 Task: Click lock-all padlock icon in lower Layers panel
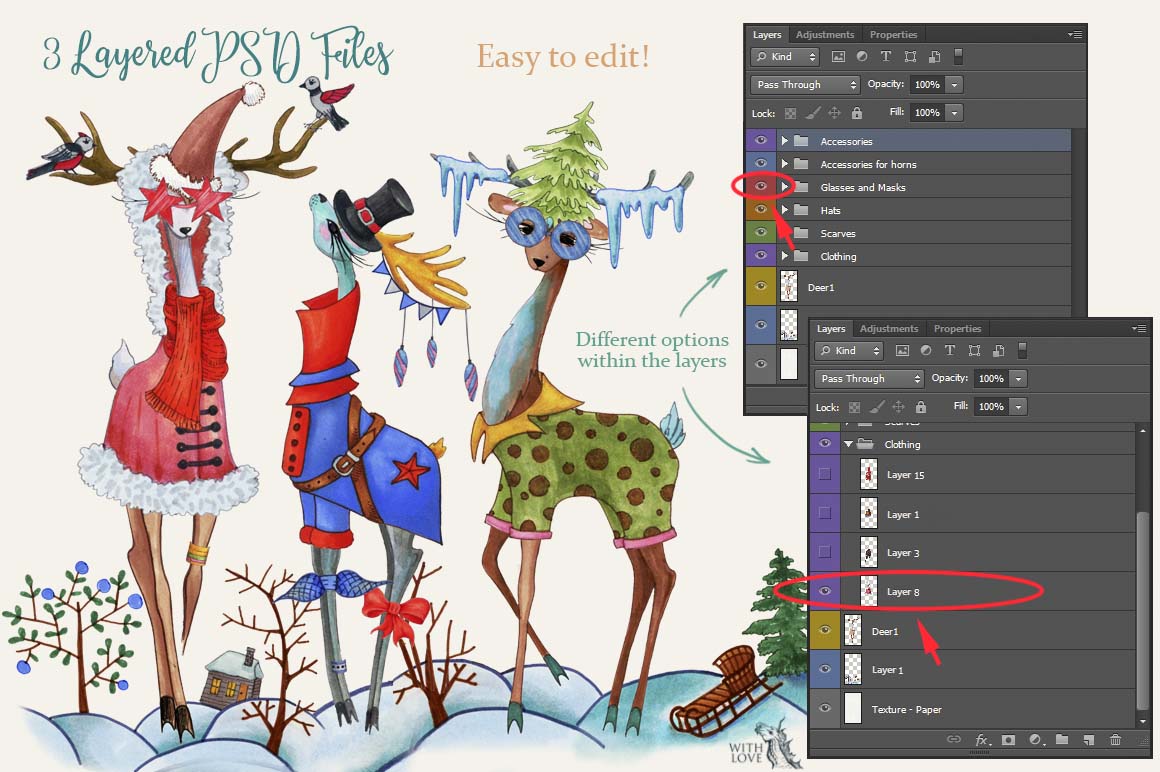[x=921, y=407]
